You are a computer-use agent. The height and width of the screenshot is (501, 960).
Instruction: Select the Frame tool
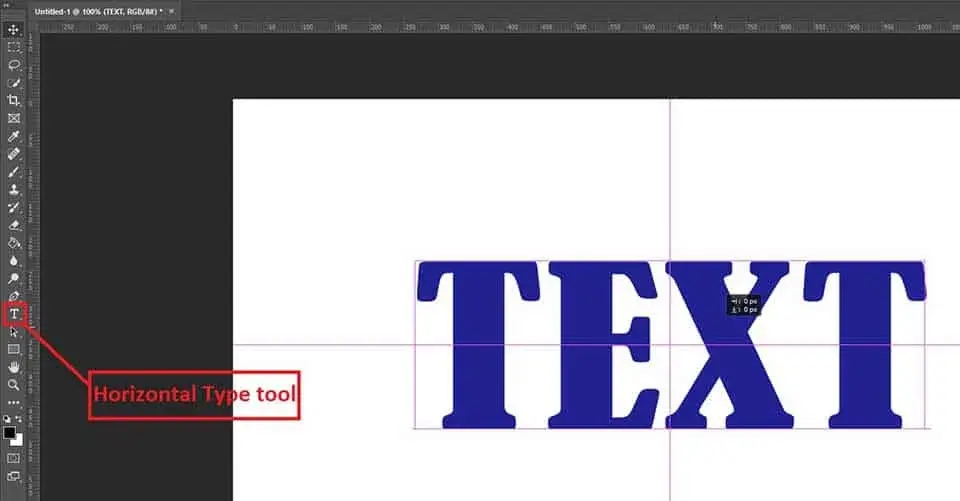pos(13,118)
